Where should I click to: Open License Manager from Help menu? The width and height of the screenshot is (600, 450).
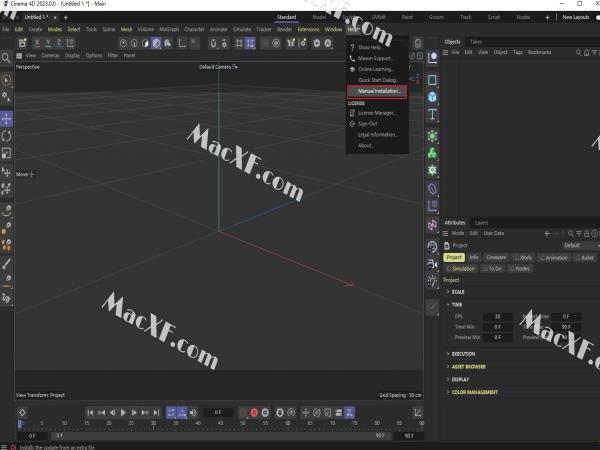coord(377,113)
